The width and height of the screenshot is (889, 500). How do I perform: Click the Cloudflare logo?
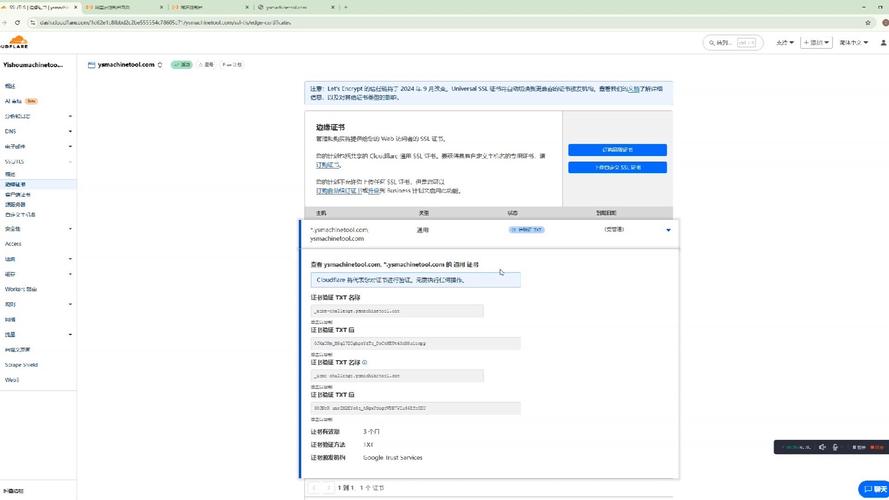pyautogui.click(x=14, y=42)
